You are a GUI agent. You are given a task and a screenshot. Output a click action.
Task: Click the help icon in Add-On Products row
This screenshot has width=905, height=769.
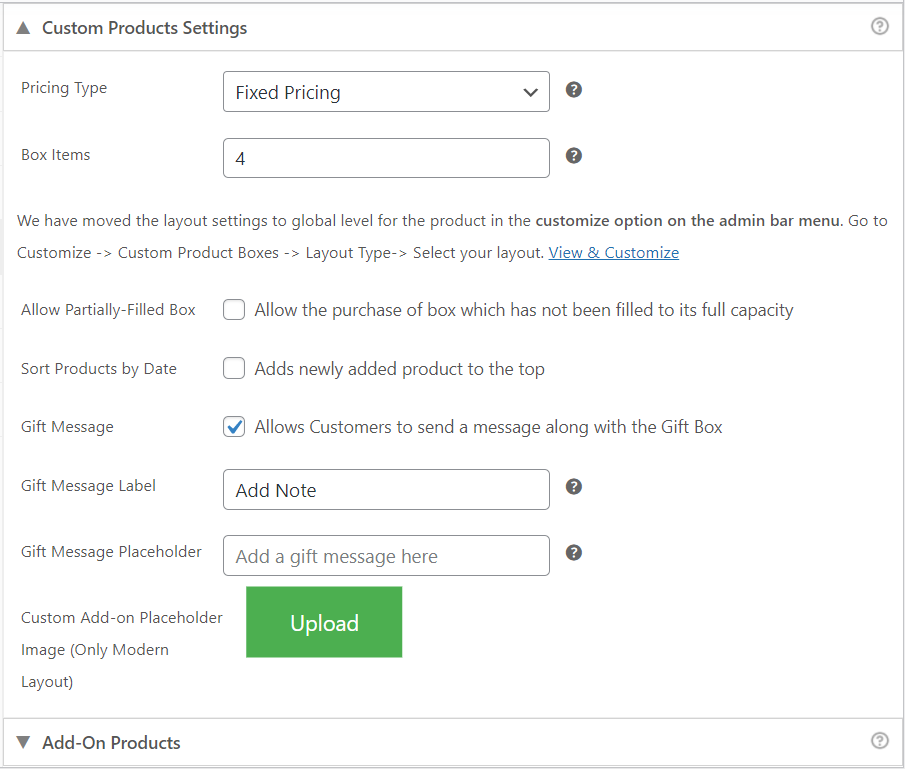click(879, 740)
